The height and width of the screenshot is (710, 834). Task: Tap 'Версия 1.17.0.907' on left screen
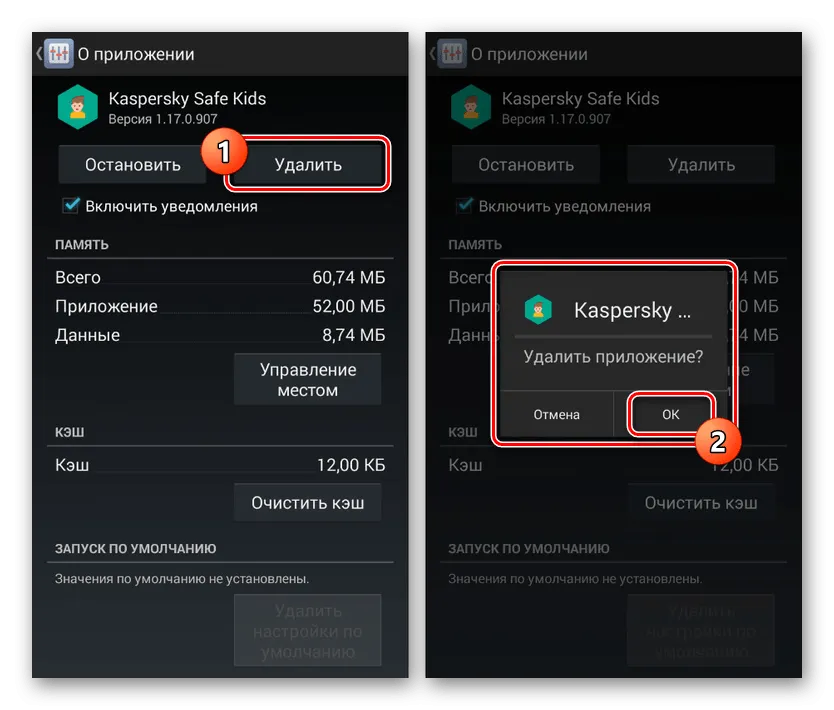pos(163,119)
